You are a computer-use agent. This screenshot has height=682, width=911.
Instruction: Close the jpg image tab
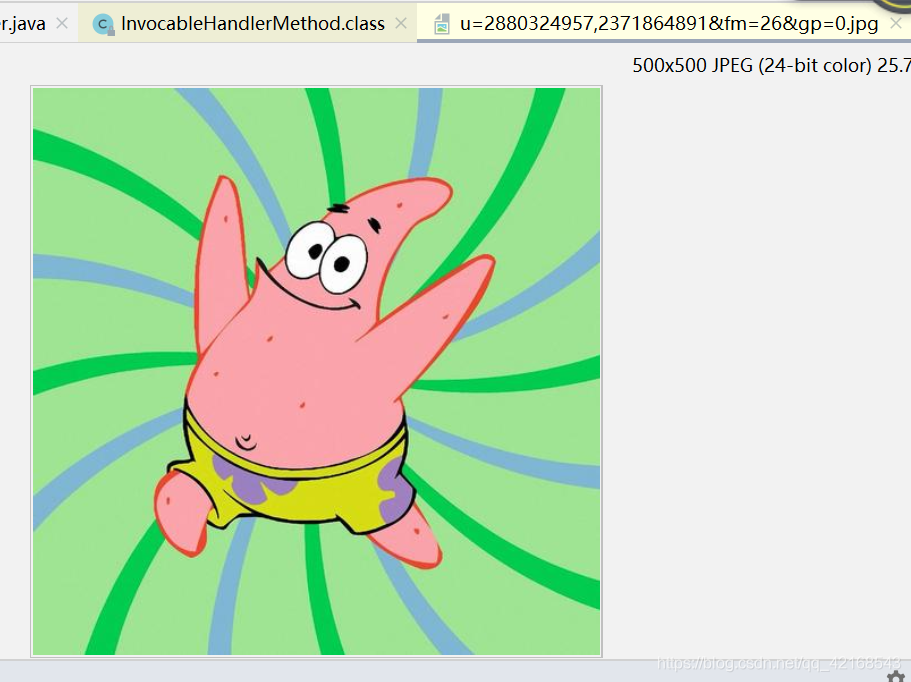click(896, 24)
